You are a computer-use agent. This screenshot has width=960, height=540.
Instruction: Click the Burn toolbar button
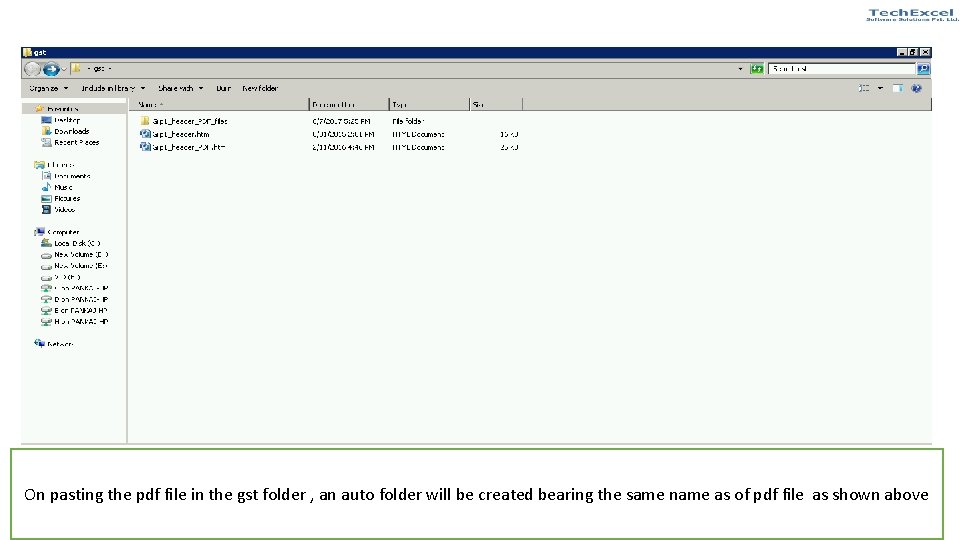(x=223, y=88)
